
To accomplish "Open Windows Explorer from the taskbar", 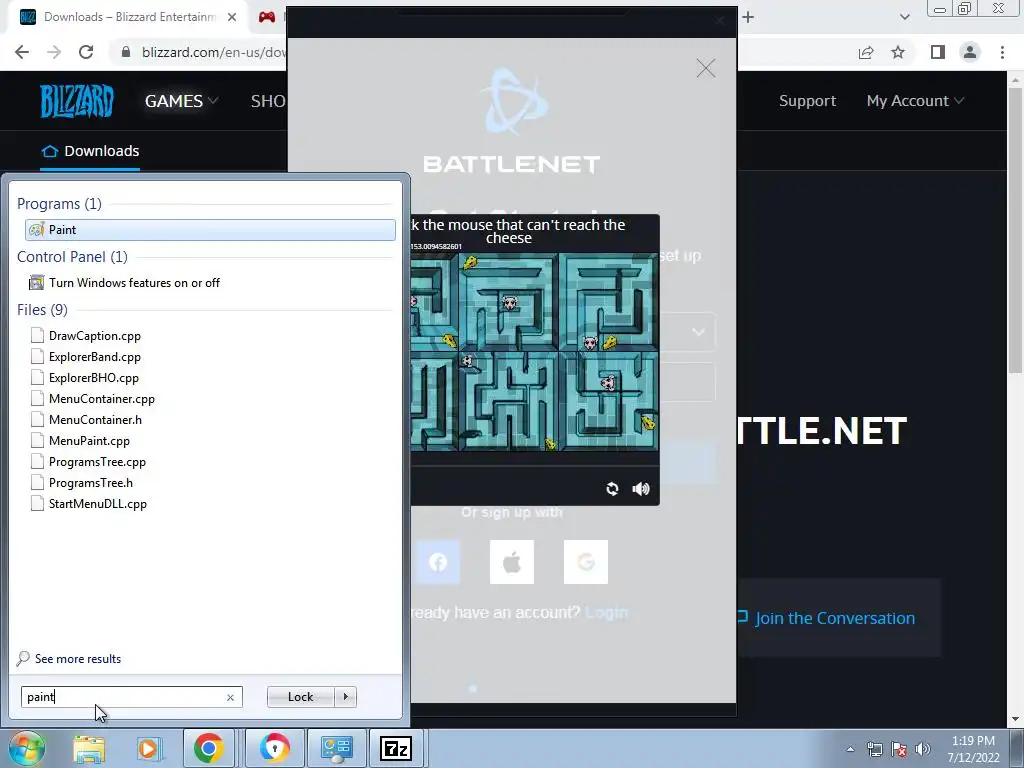I will pyautogui.click(x=89, y=748).
